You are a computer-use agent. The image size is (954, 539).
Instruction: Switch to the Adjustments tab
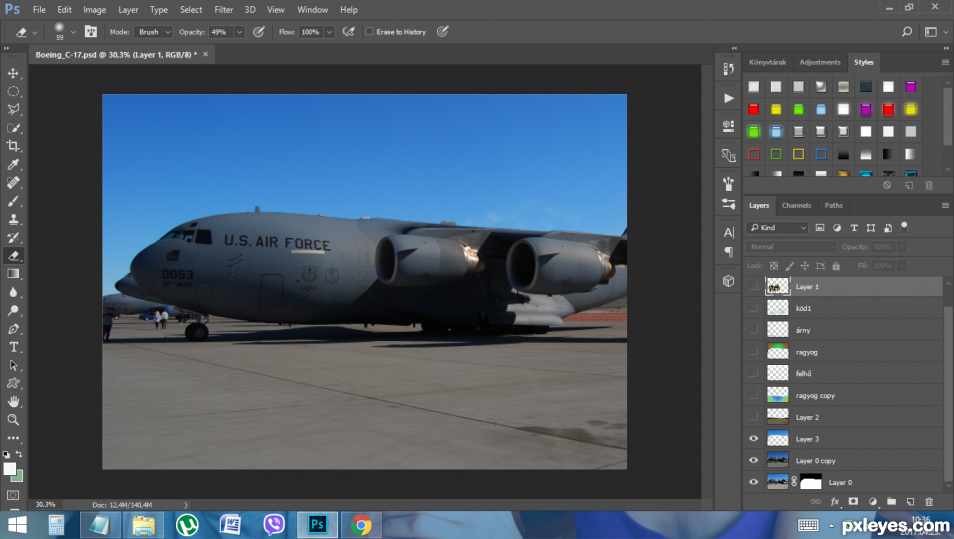[x=820, y=62]
